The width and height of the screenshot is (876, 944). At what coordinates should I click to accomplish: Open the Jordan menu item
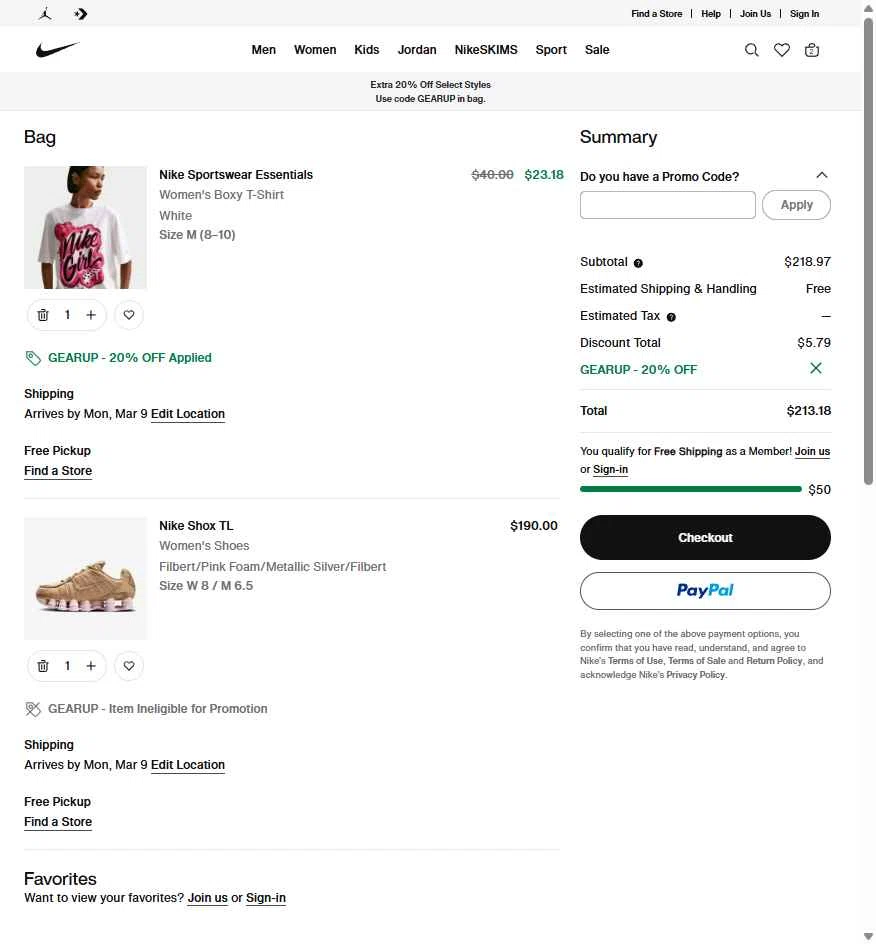point(417,50)
